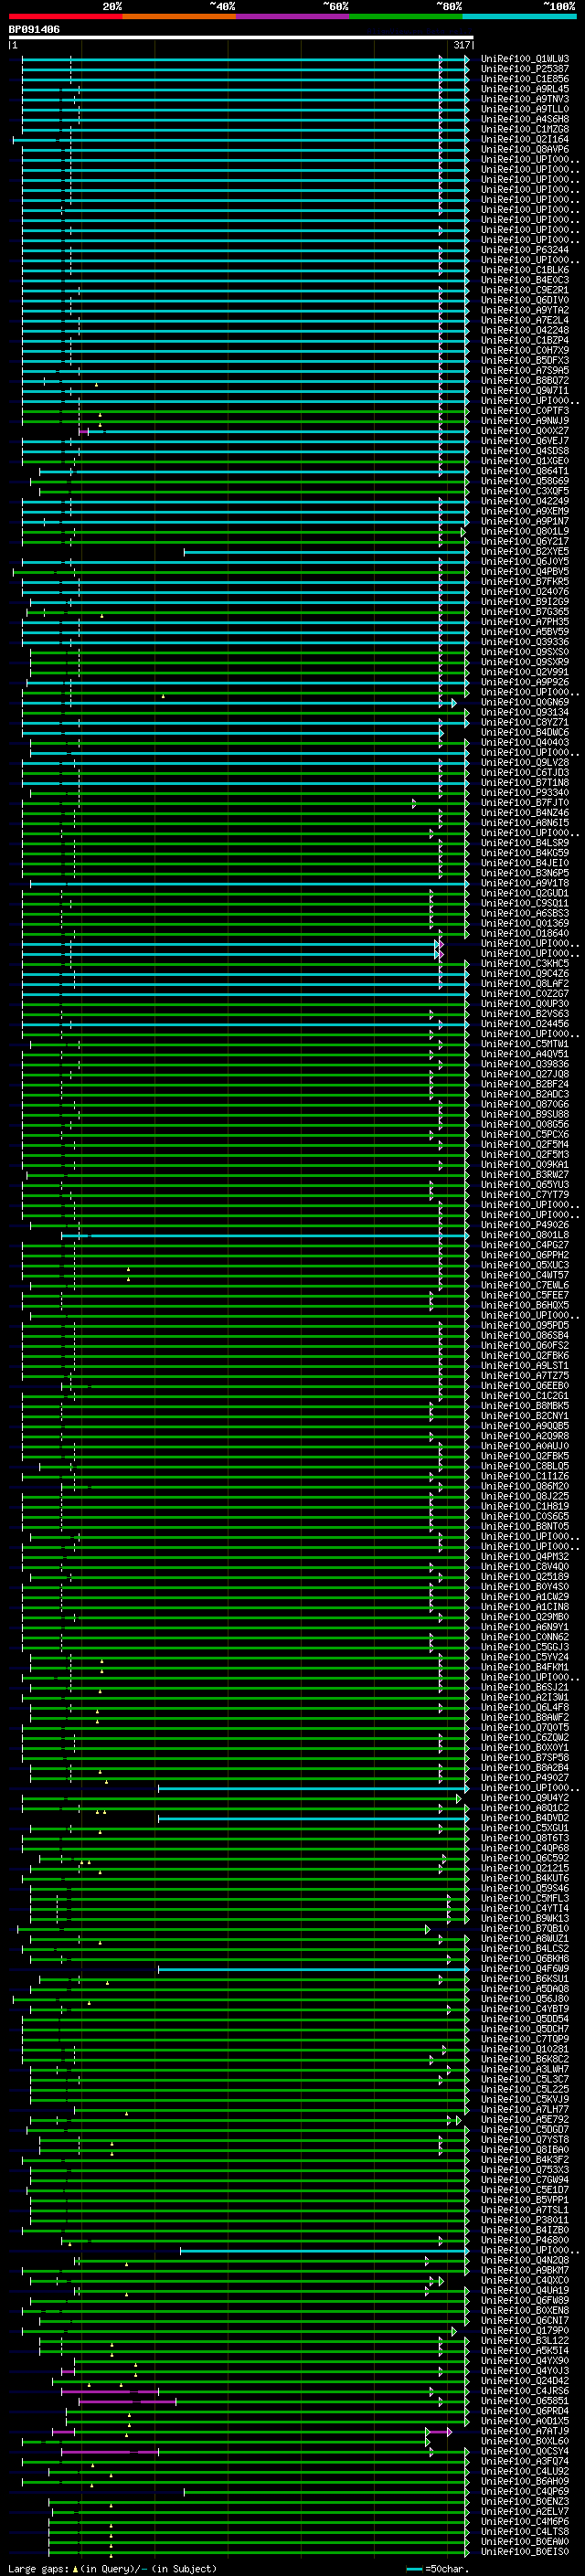Select hit label UniRef100_A2ELV7

pyautogui.click(x=525, y=2511)
